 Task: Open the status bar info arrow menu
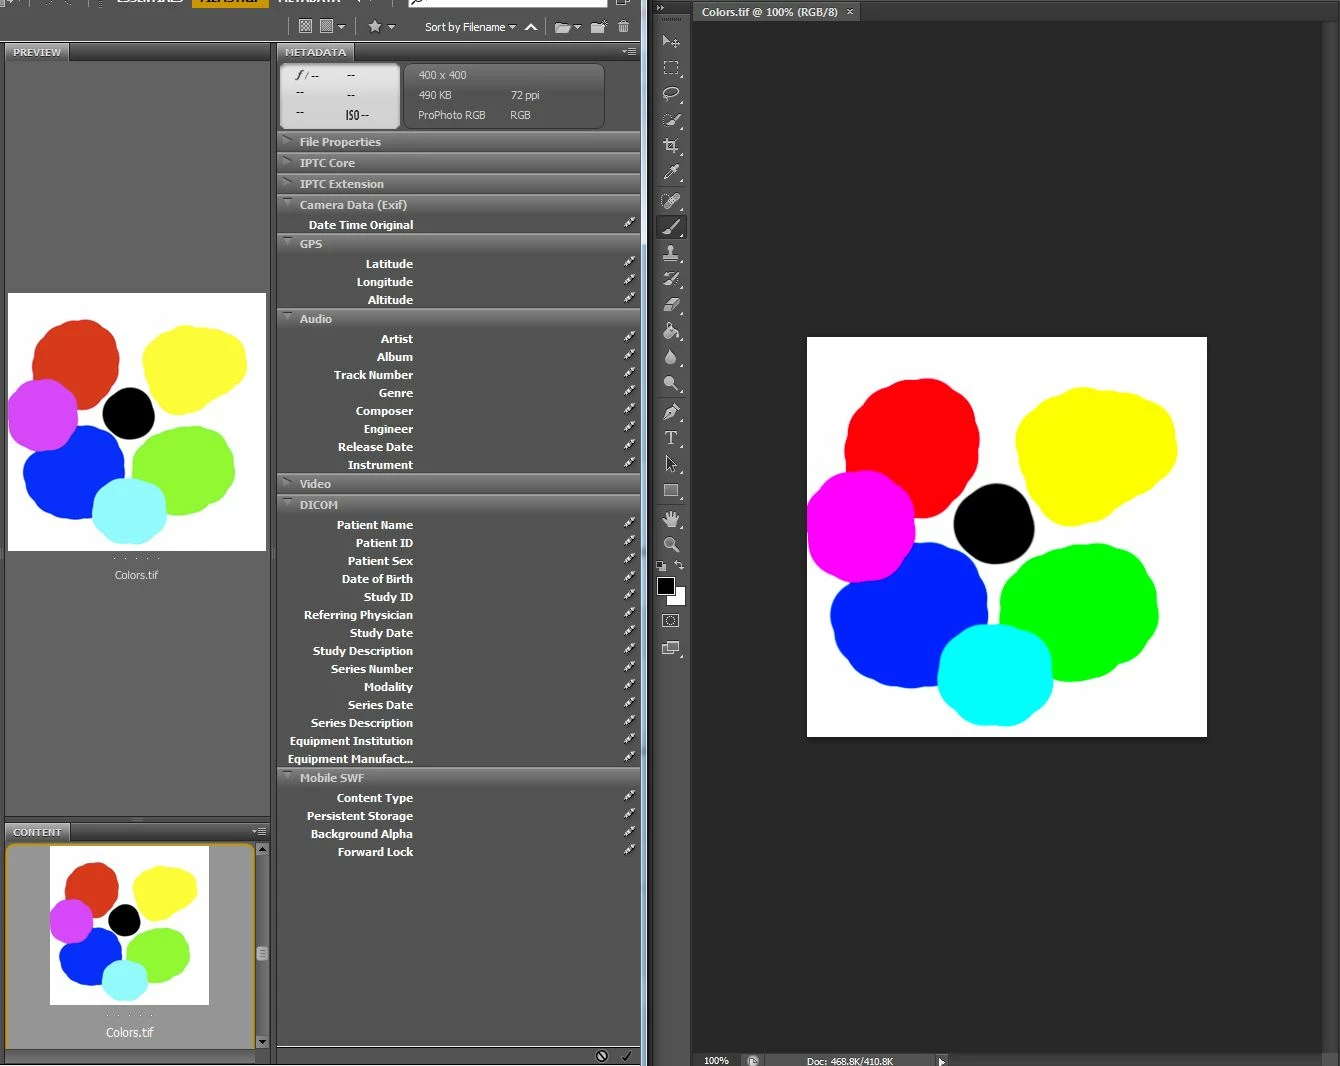941,1061
